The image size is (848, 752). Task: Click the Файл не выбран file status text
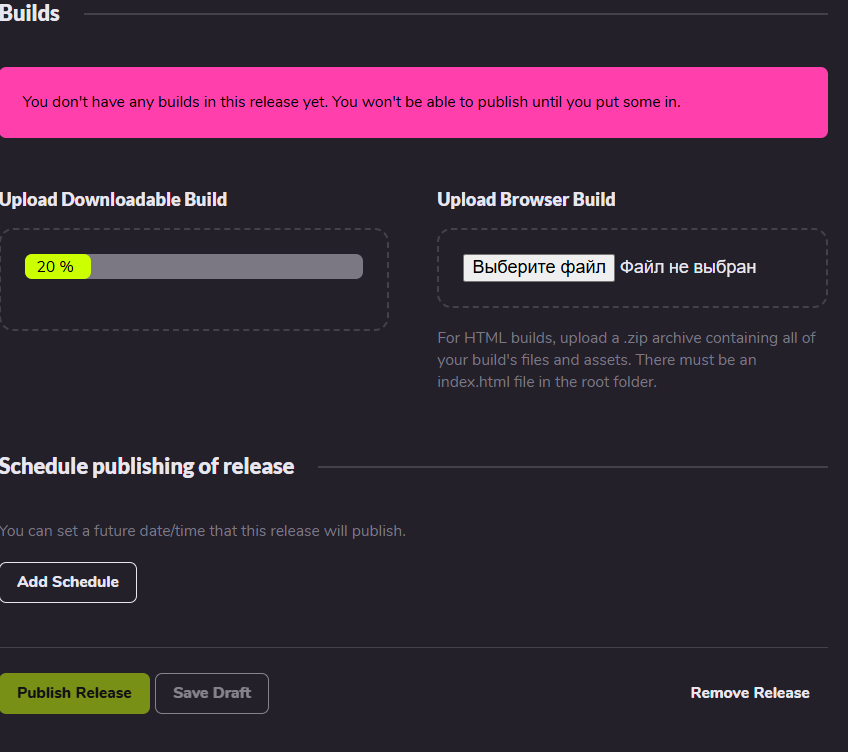688,267
